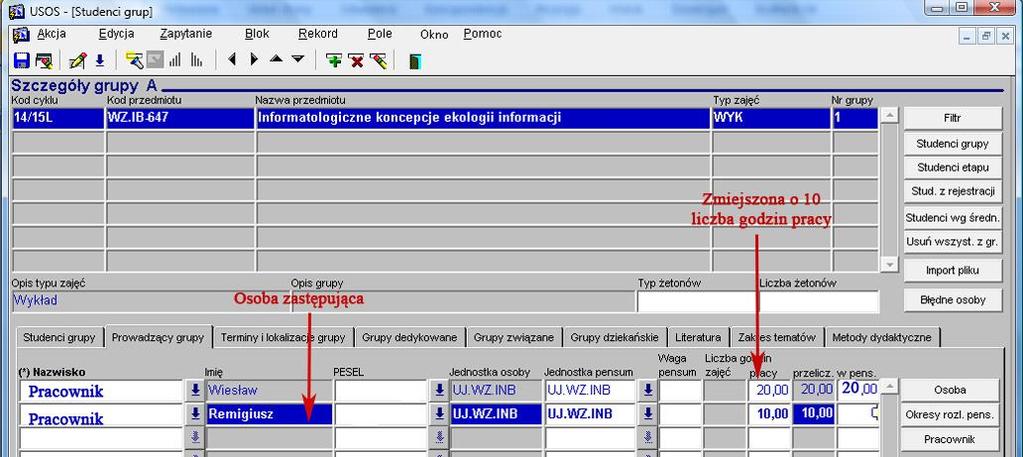Open the Edycja menu
This screenshot has height=457, width=1023.
[117, 34]
